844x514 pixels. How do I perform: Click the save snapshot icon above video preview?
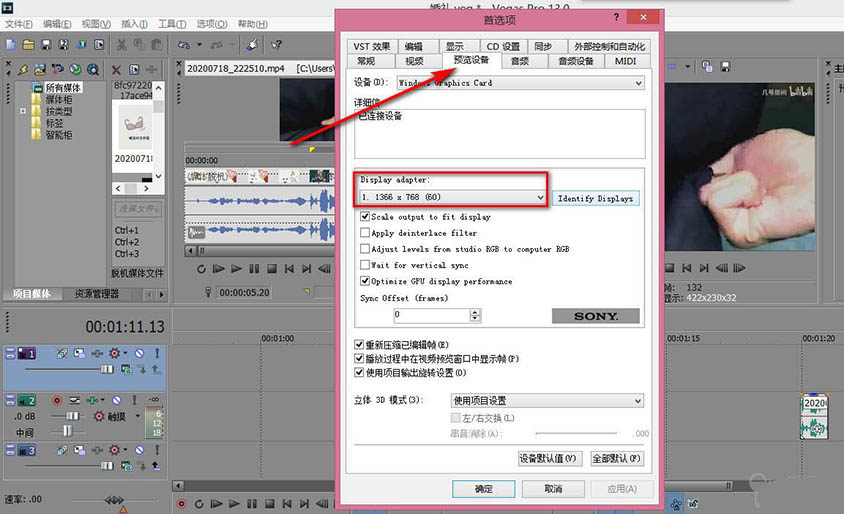coord(725,67)
